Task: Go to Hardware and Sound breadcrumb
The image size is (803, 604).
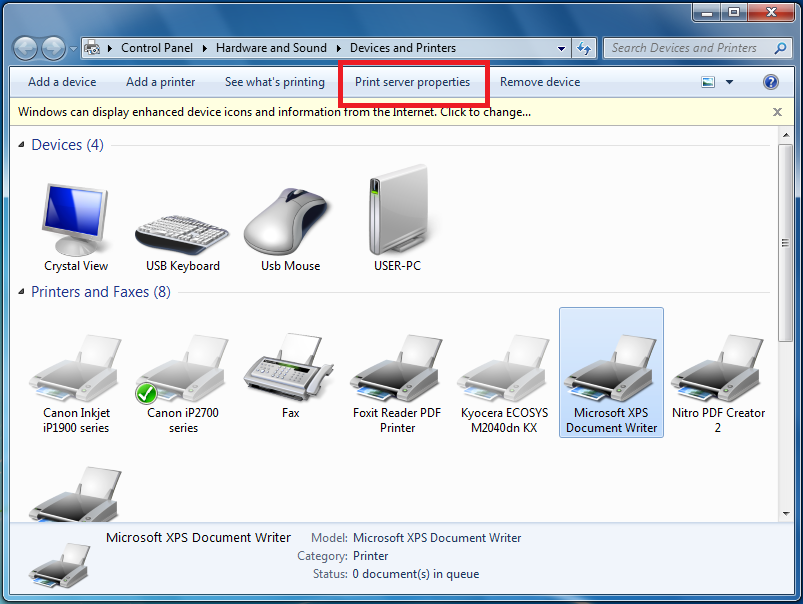Action: [271, 48]
